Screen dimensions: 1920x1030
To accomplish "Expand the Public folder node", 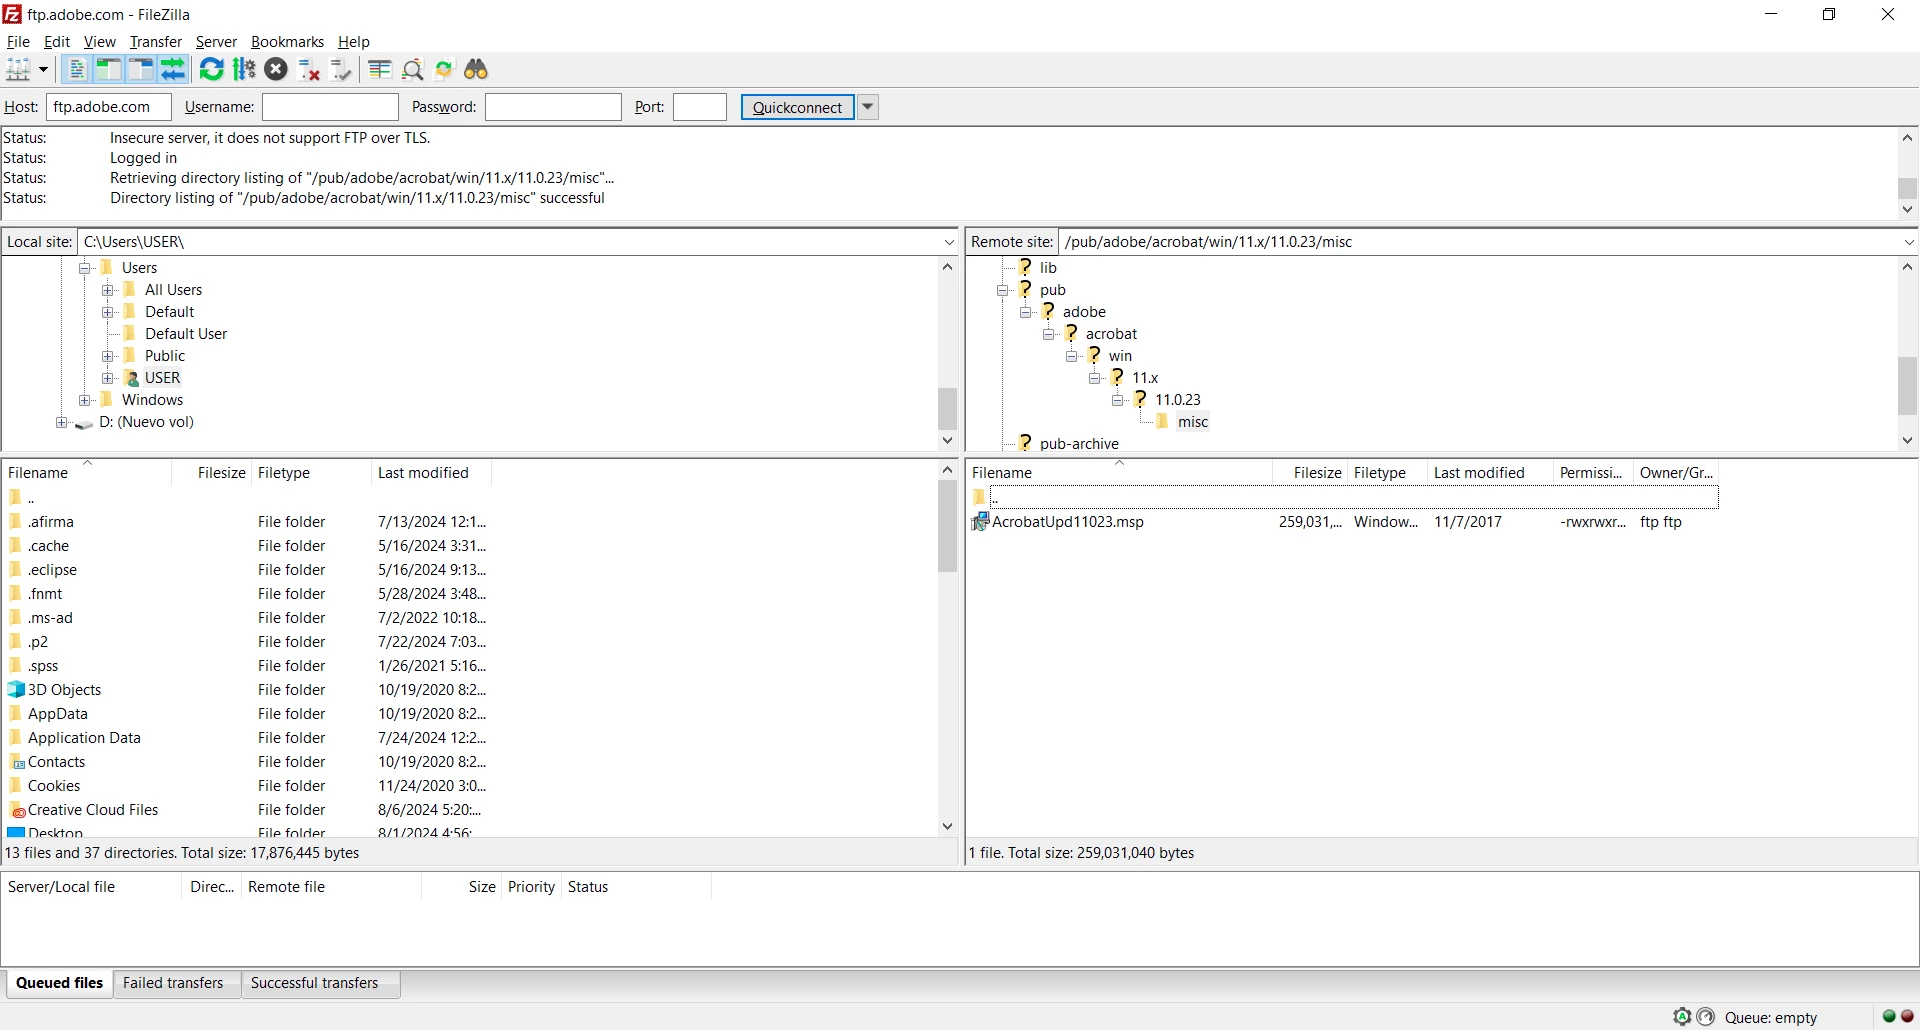I will point(108,356).
